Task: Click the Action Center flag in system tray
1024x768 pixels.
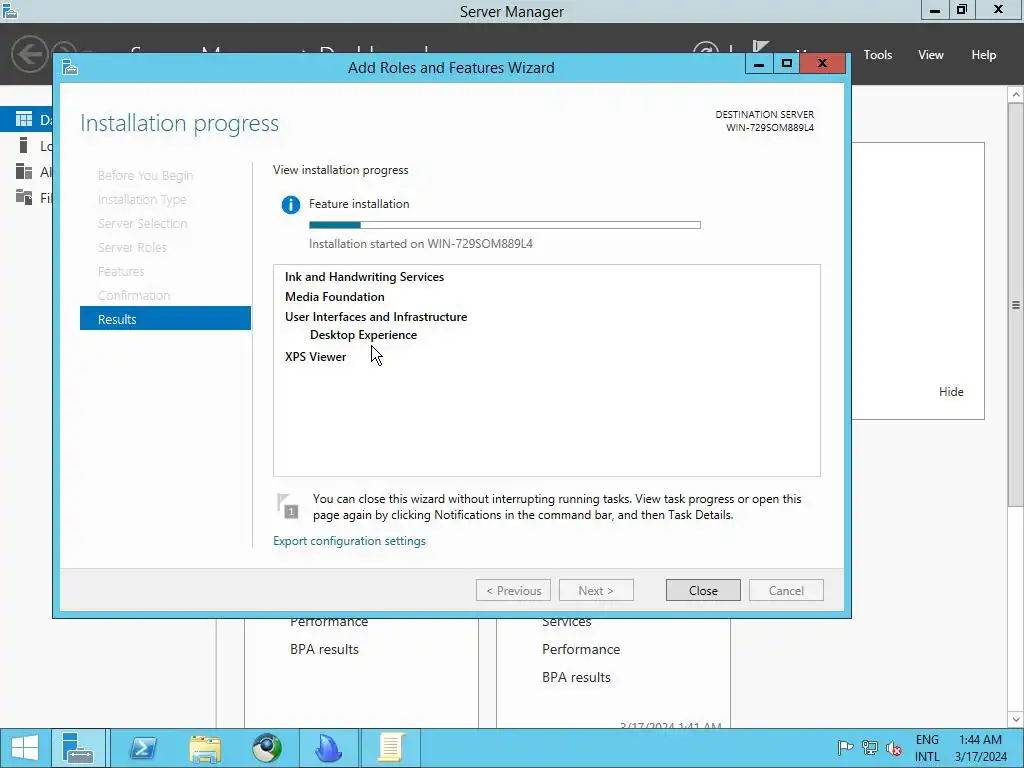Action: click(845, 748)
